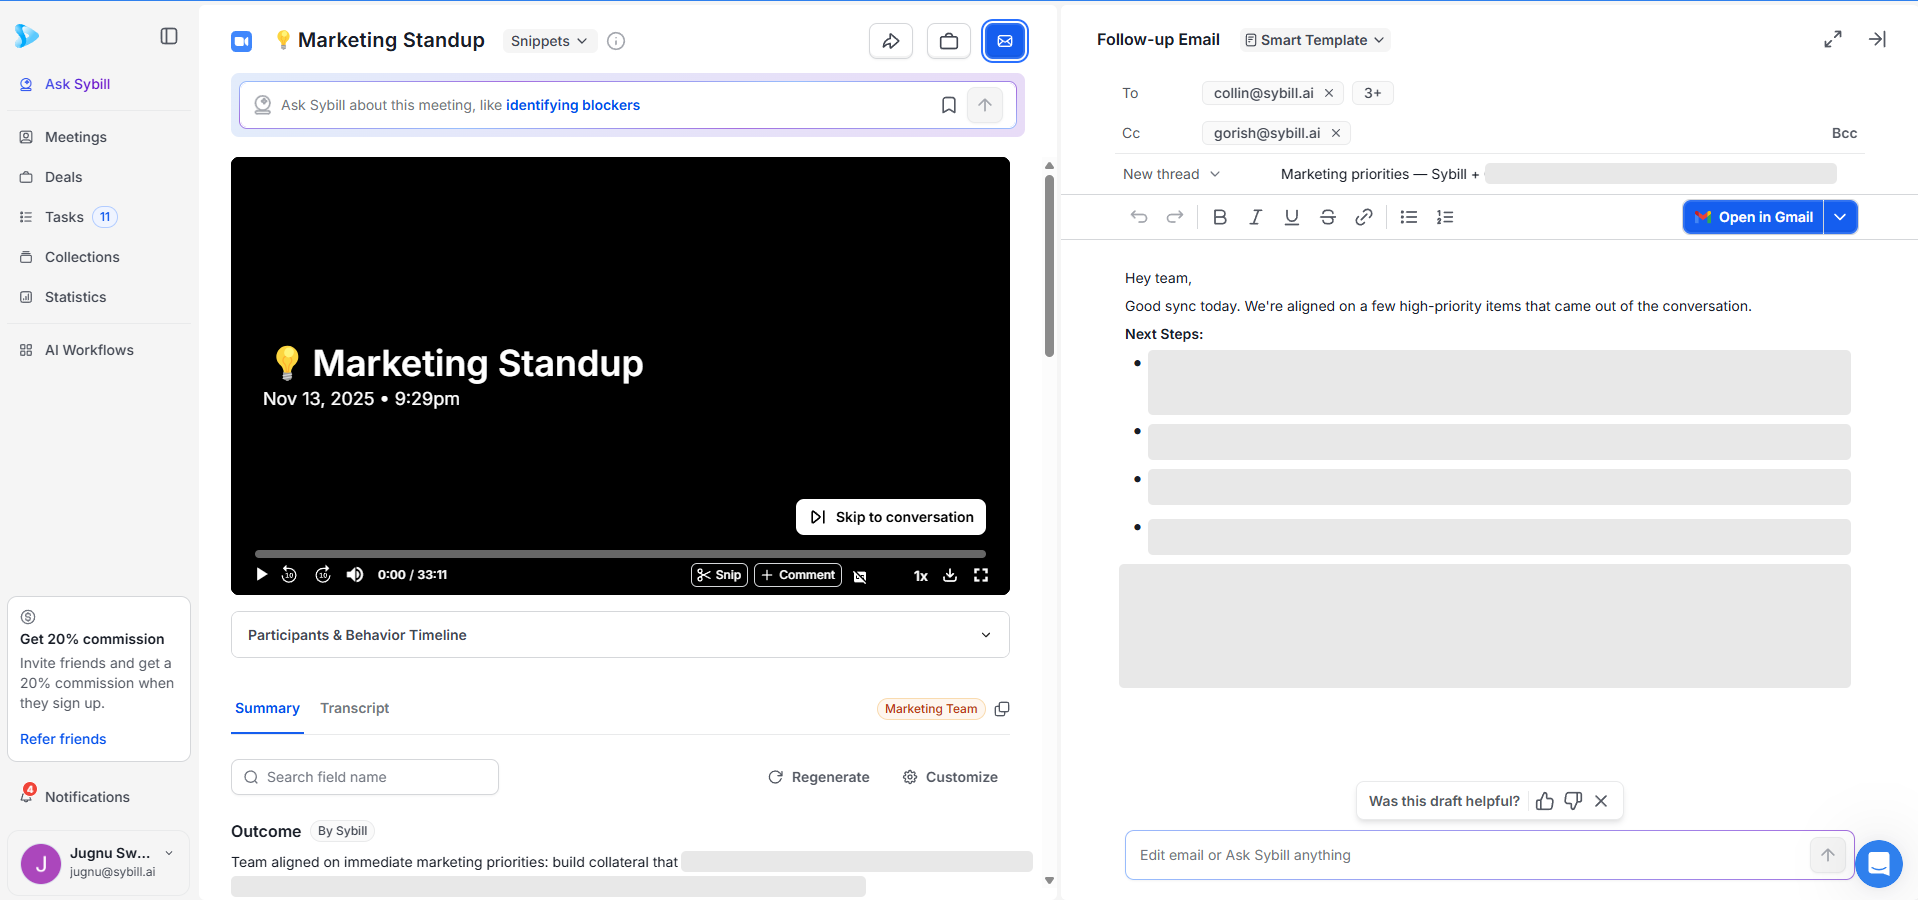This screenshot has height=900, width=1918.
Task: Download the meeting recording
Action: [950, 575]
